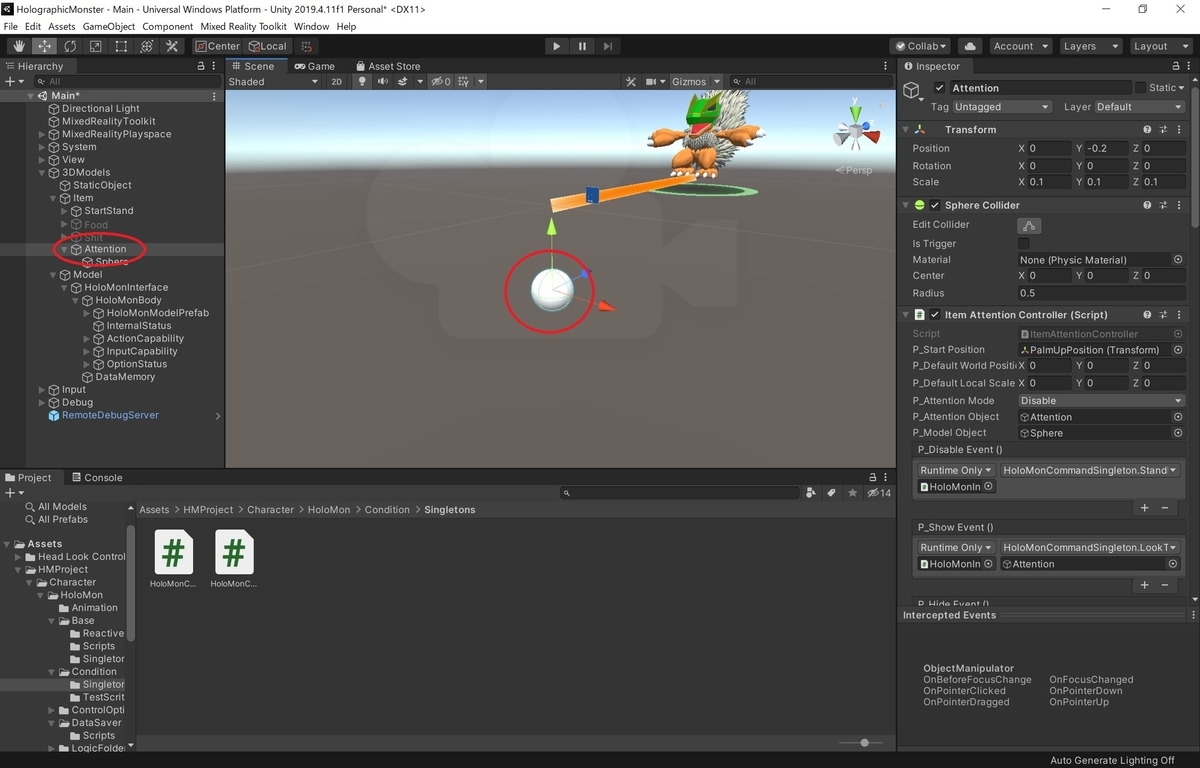Open Collab dropdown

[922, 46]
